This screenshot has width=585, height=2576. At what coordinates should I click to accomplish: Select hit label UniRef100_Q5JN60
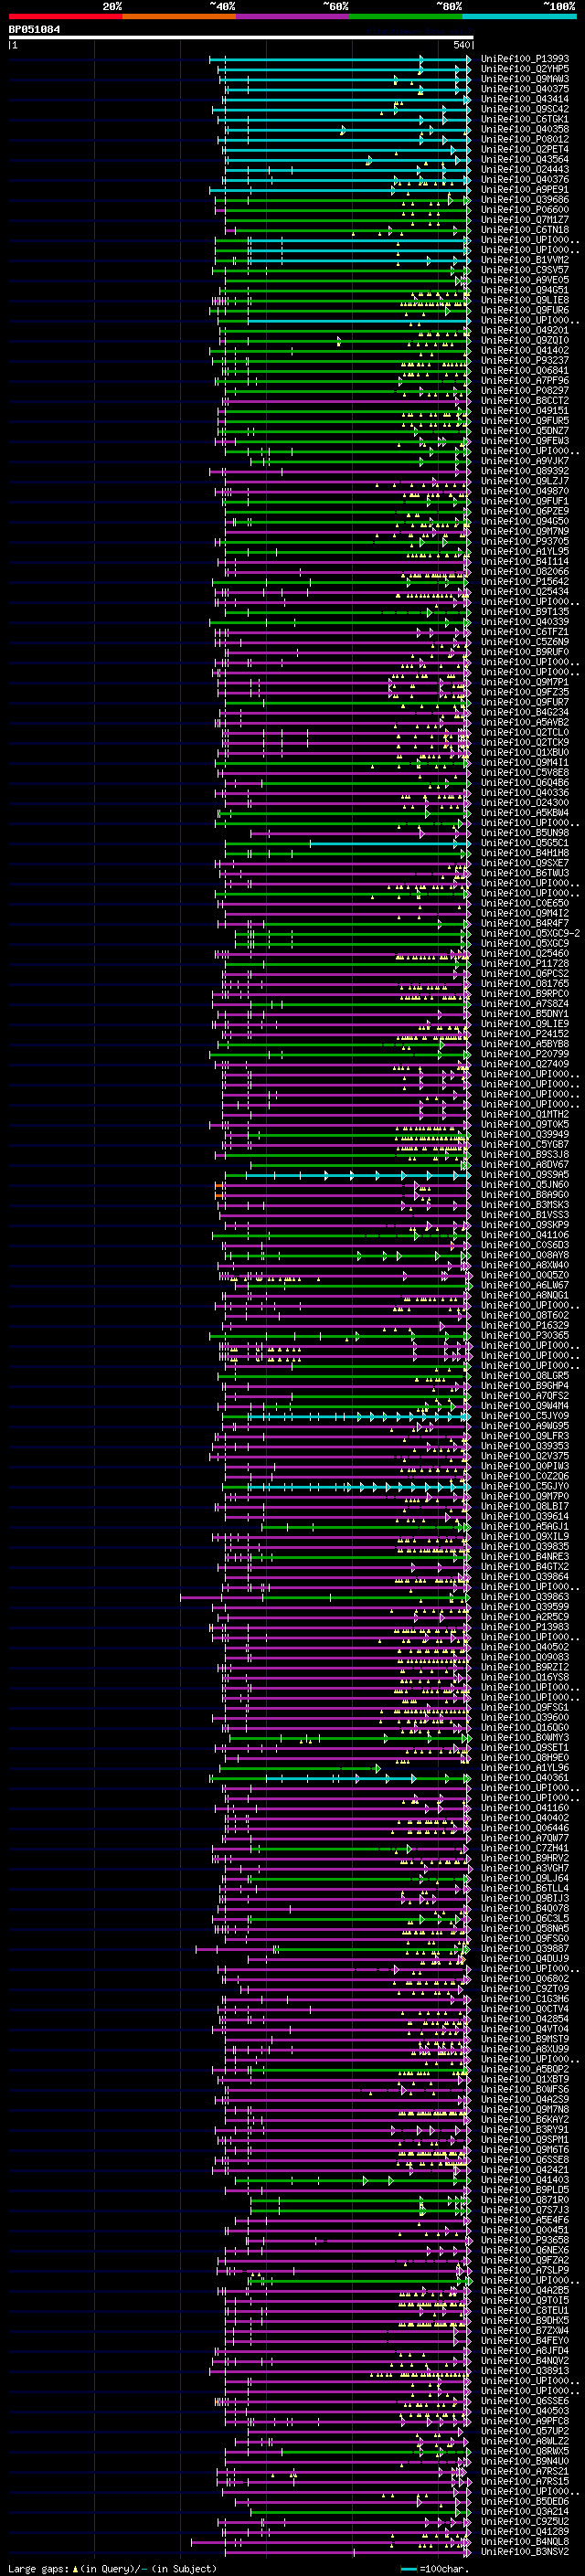point(525,1185)
